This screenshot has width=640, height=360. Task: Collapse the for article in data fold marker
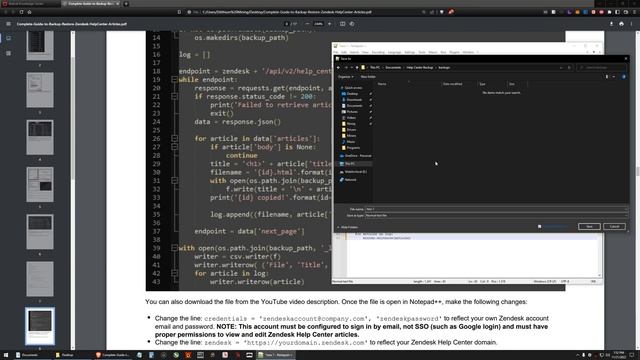174,138
